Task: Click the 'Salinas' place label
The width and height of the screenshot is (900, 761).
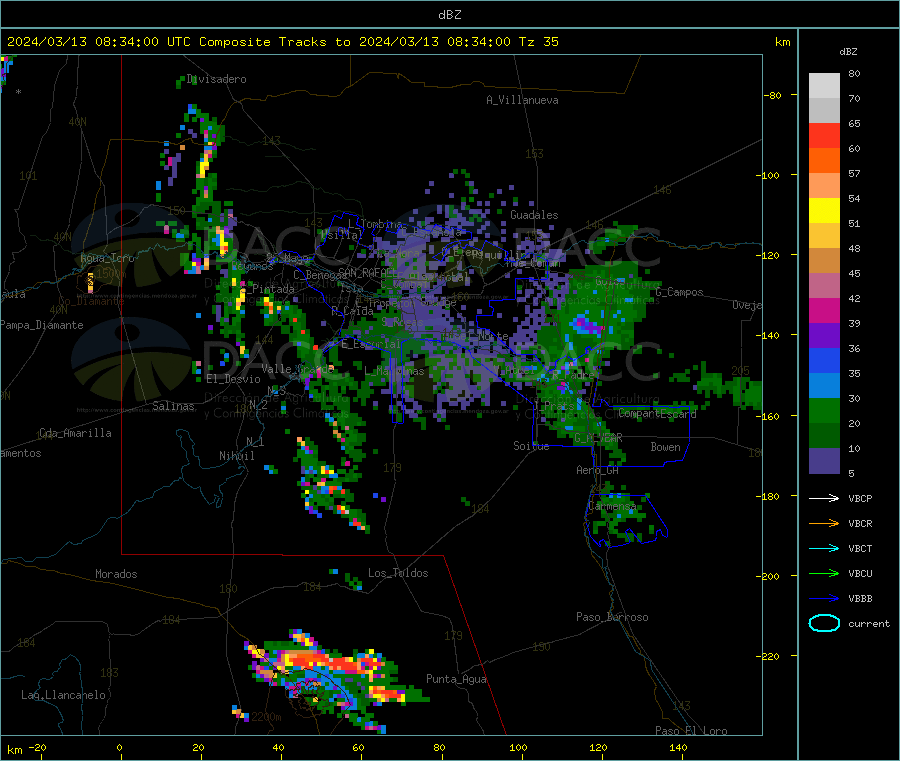Action: [173, 406]
